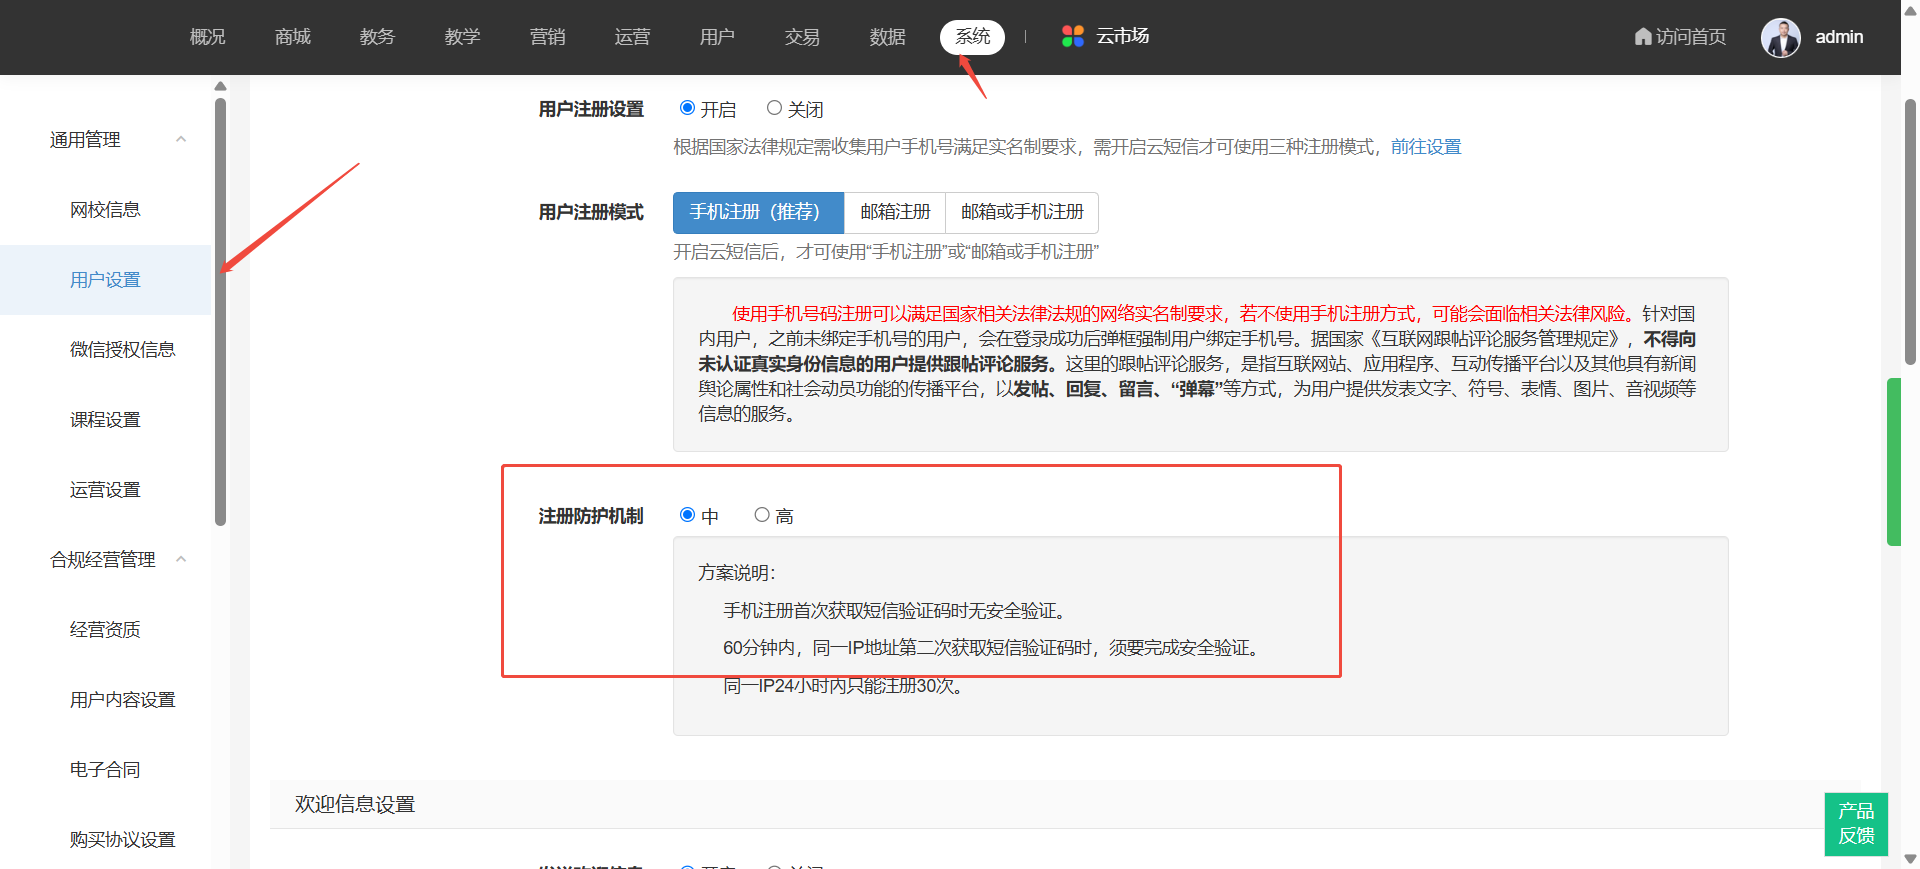Open 微信授权信息 in the sidebar
The width and height of the screenshot is (1920, 869).
coord(122,350)
